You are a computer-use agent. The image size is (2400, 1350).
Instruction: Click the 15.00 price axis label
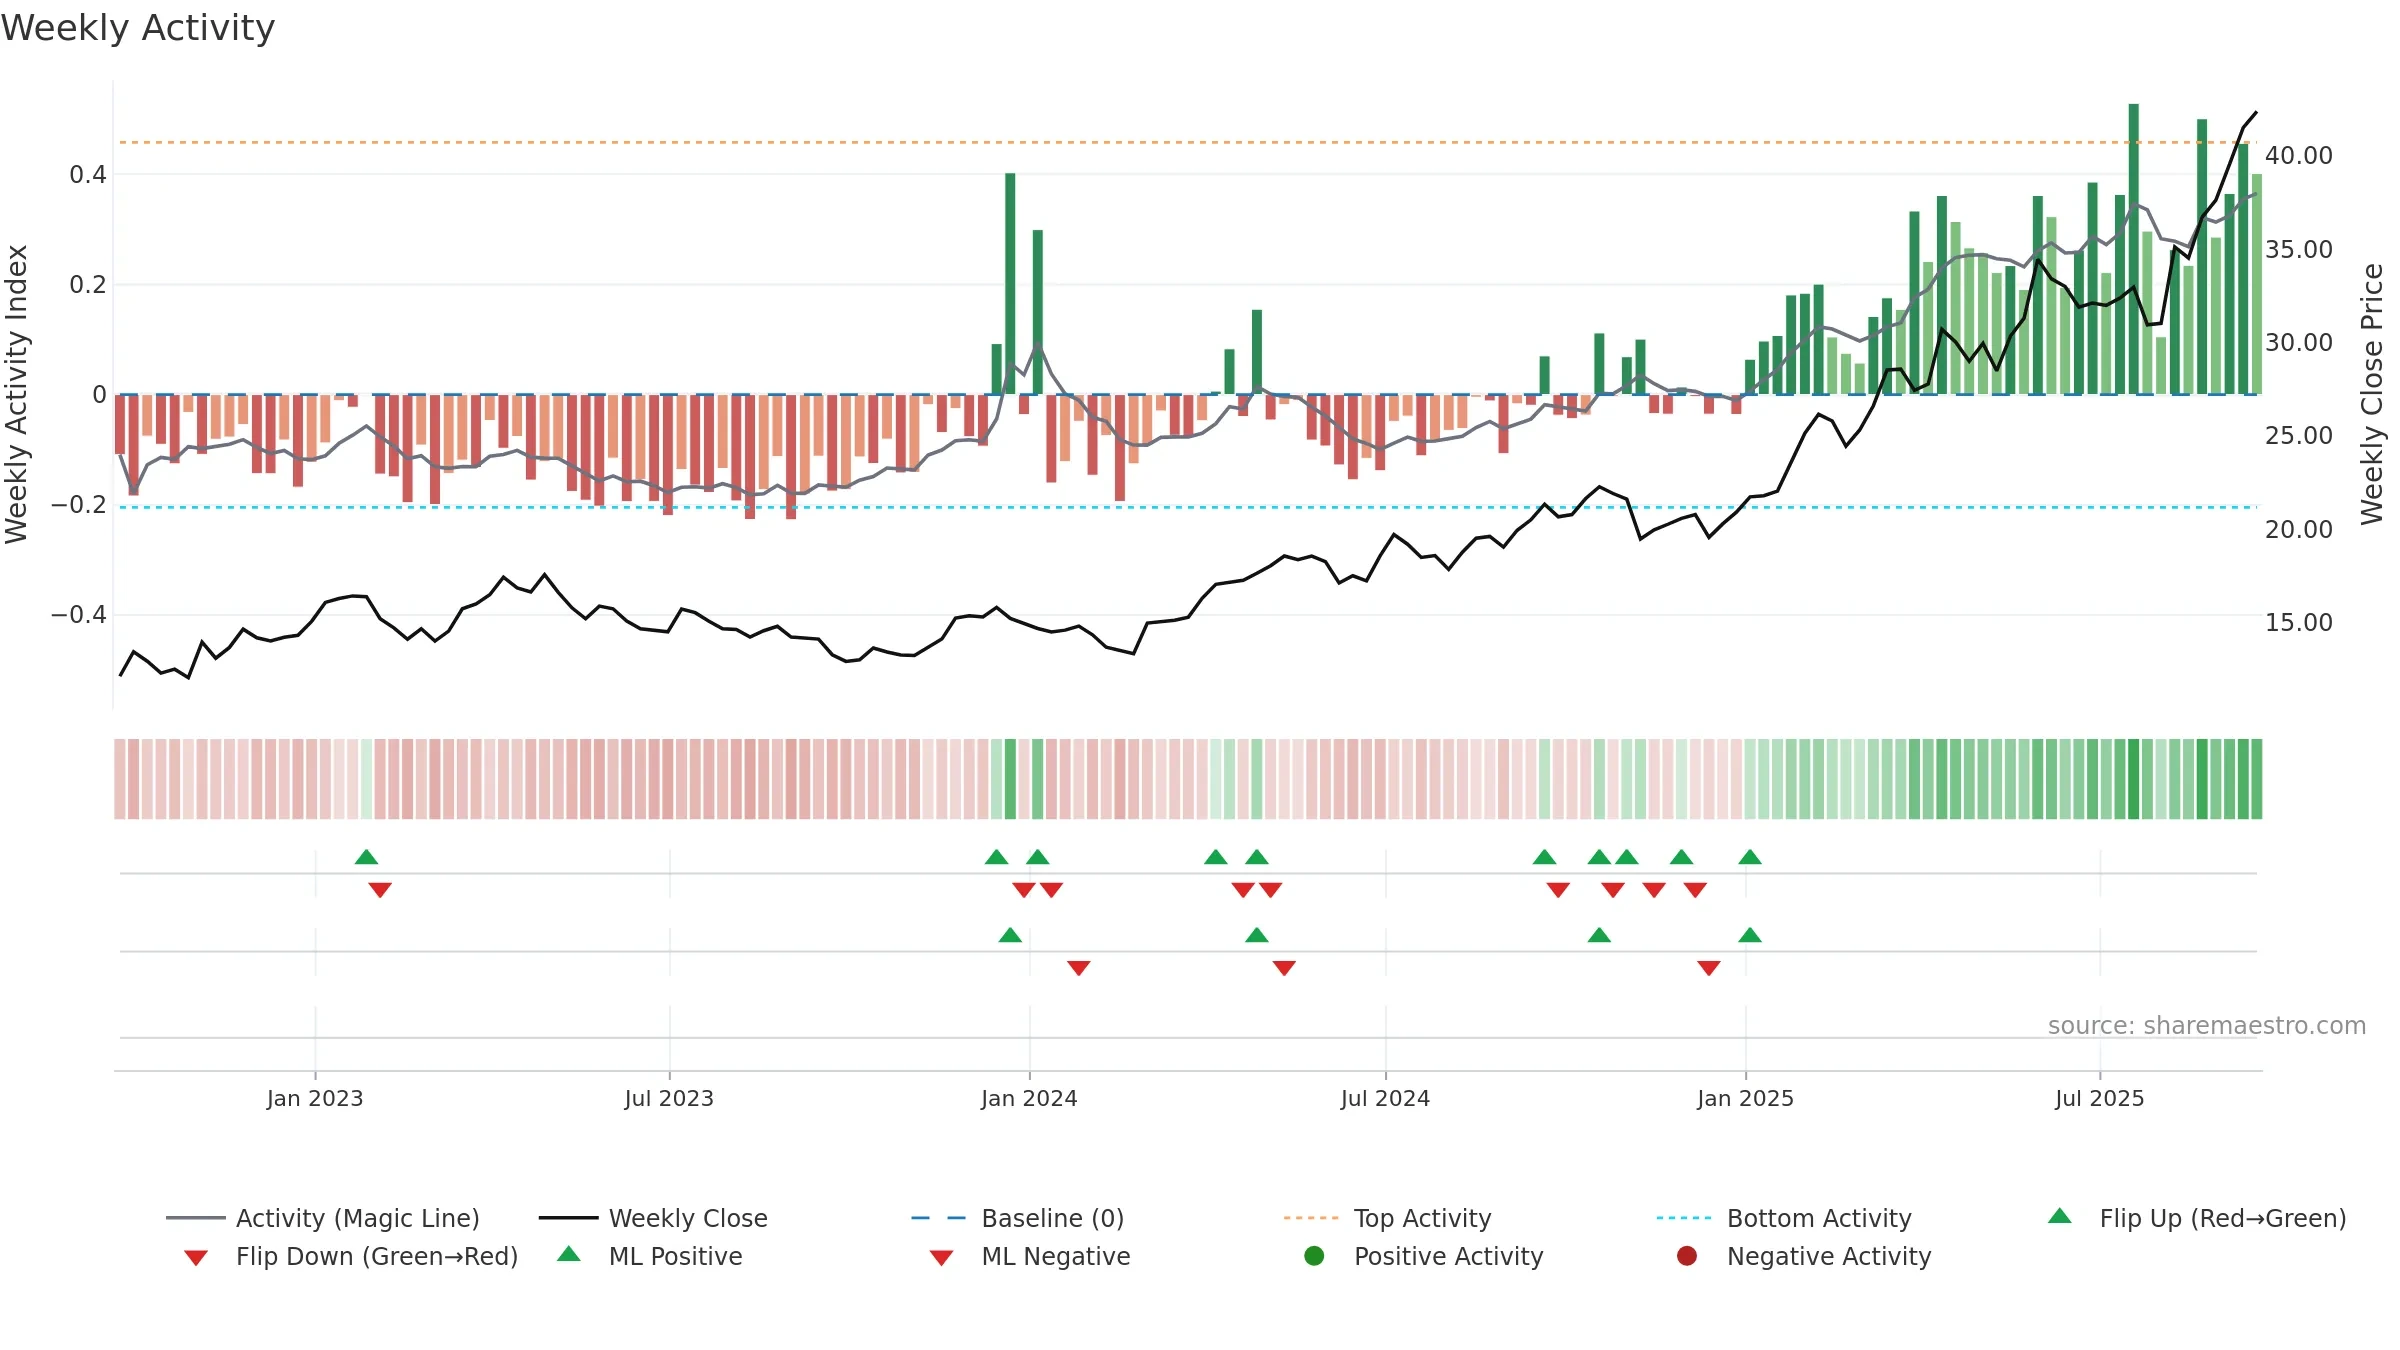point(2298,623)
